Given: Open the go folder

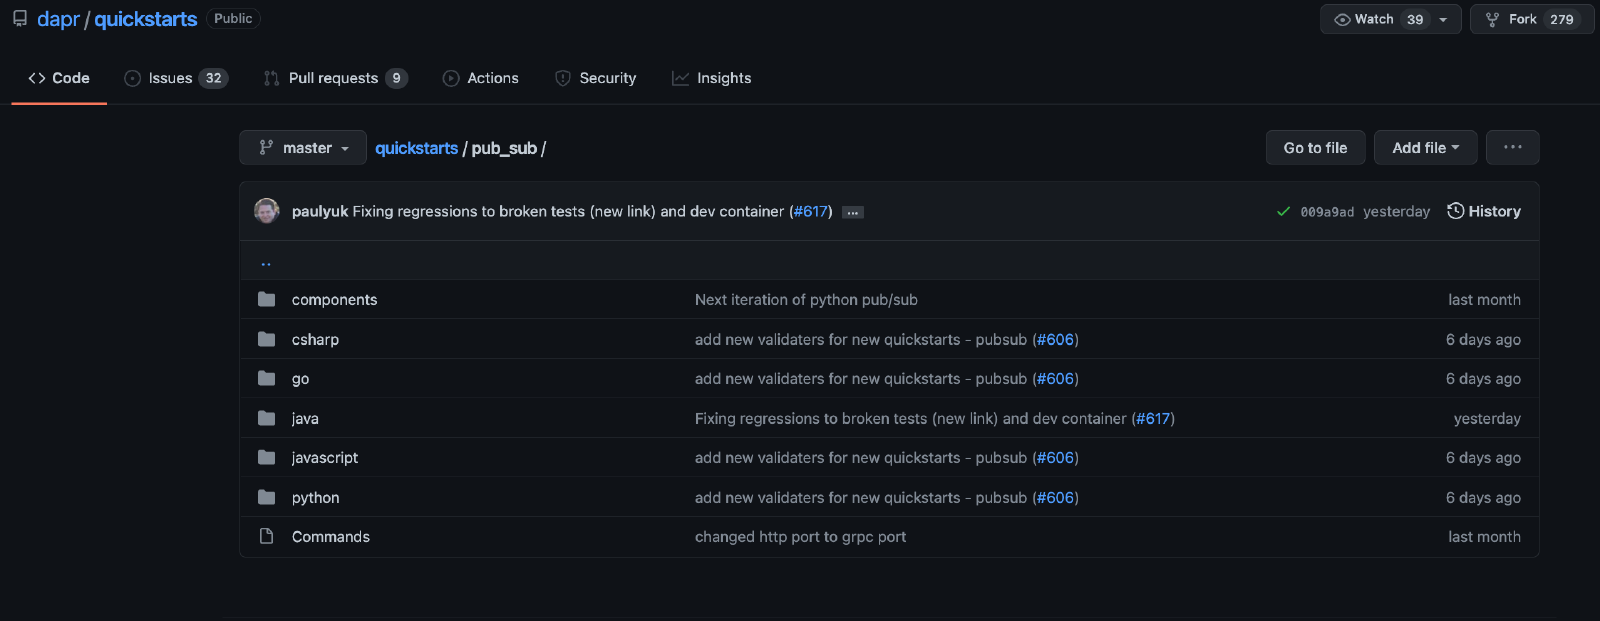Looking at the screenshot, I should pos(300,379).
